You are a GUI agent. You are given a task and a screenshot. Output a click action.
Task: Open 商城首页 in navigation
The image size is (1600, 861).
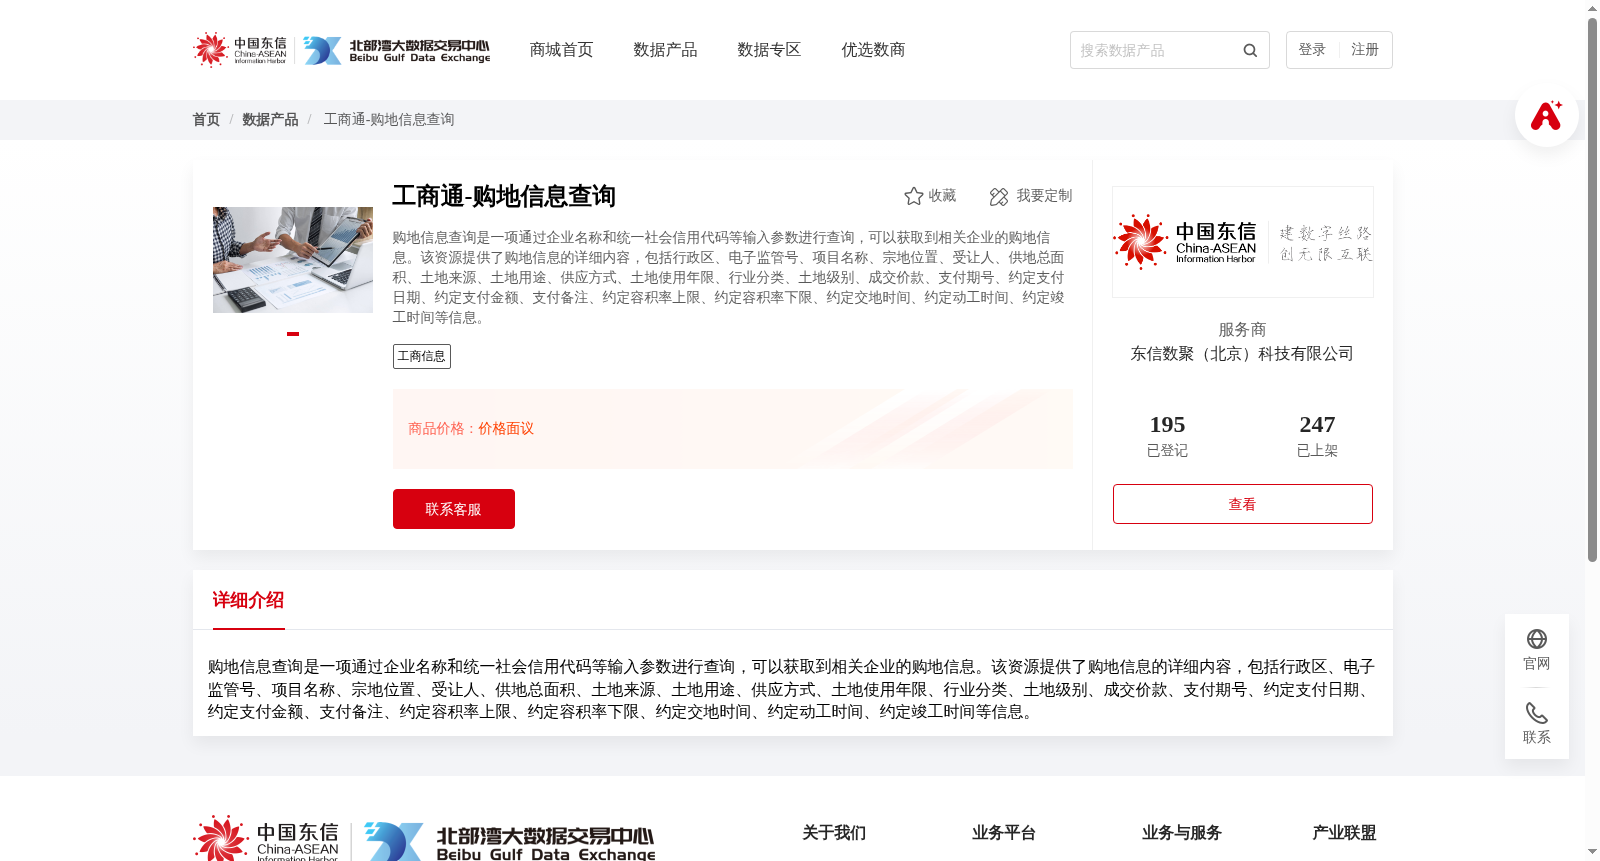tap(561, 50)
